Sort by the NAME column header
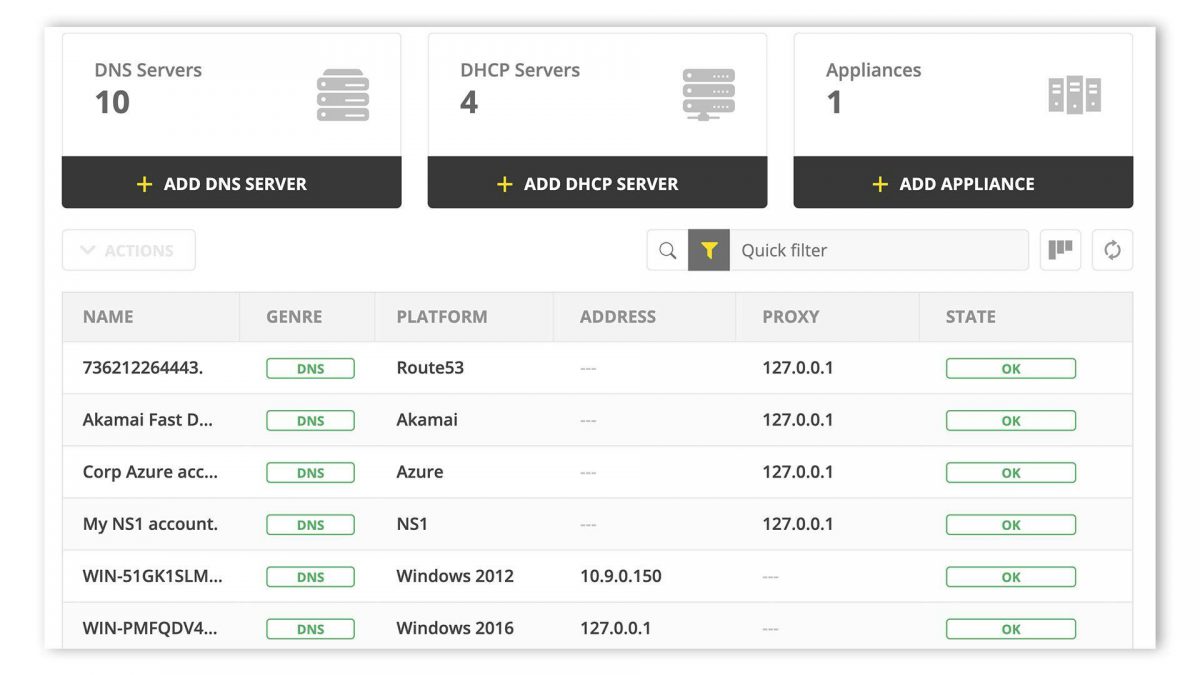This screenshot has height=675, width=1200. click(107, 317)
